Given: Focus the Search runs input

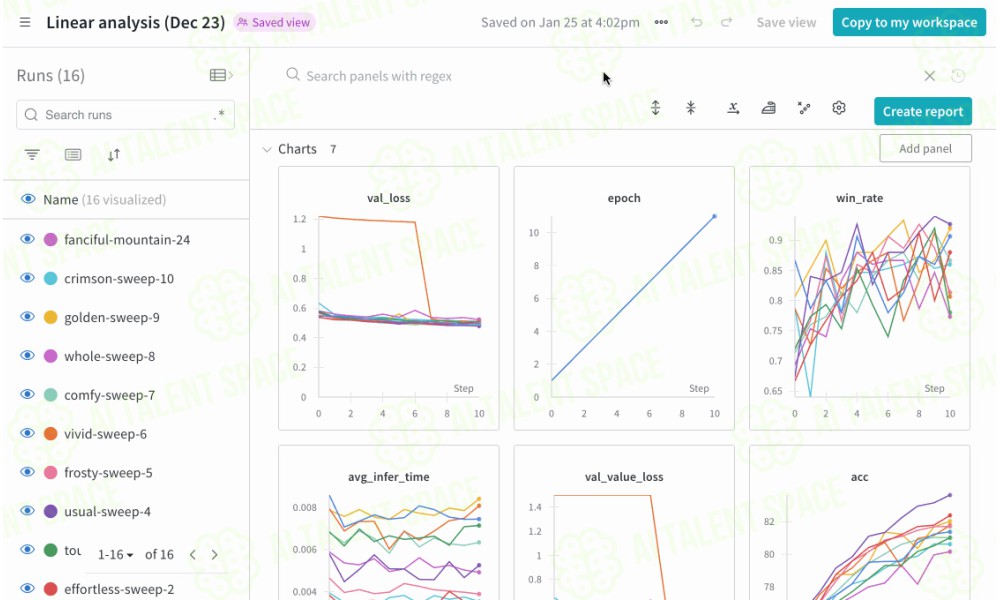Looking at the screenshot, I should [x=125, y=115].
